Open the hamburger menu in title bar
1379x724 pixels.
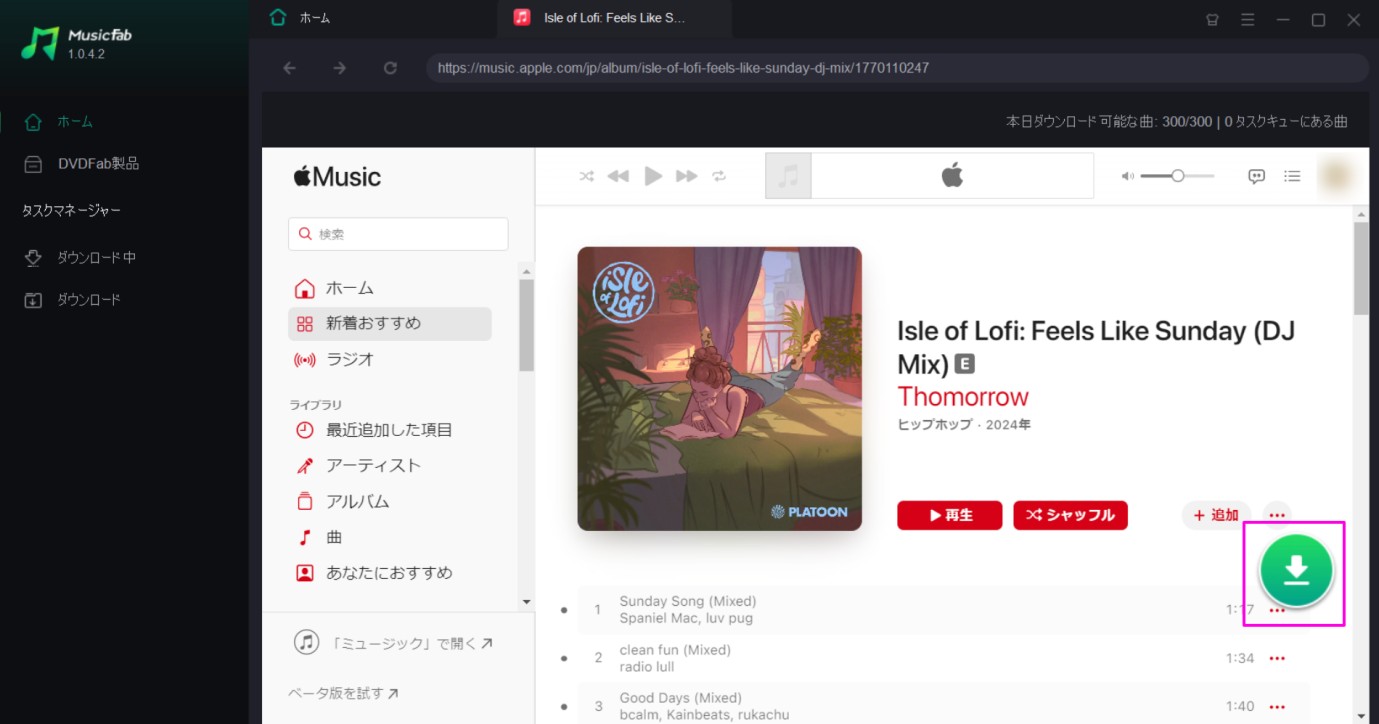click(x=1247, y=19)
